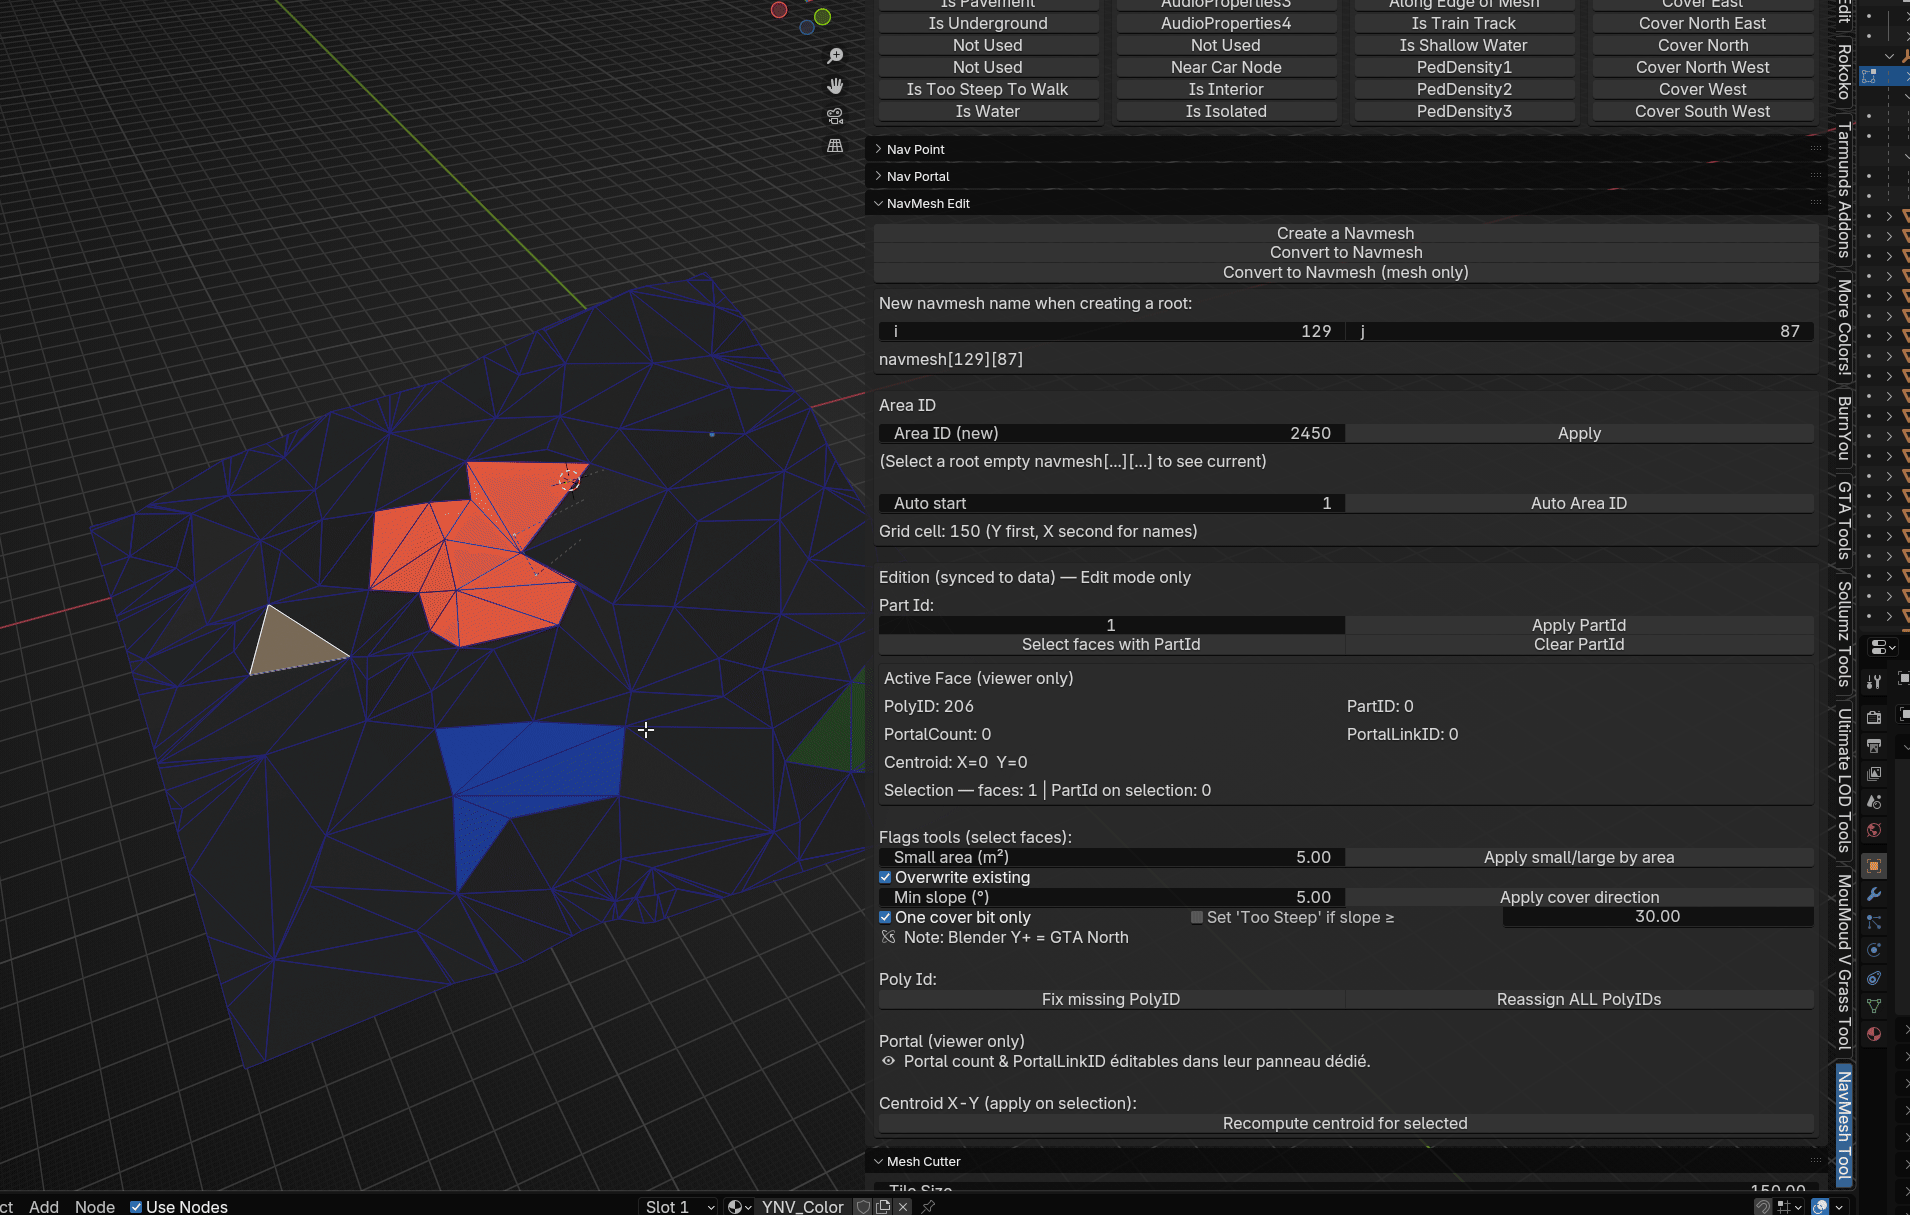Toggle the camera view icon
Screen dimensions: 1910x1215
(835, 116)
